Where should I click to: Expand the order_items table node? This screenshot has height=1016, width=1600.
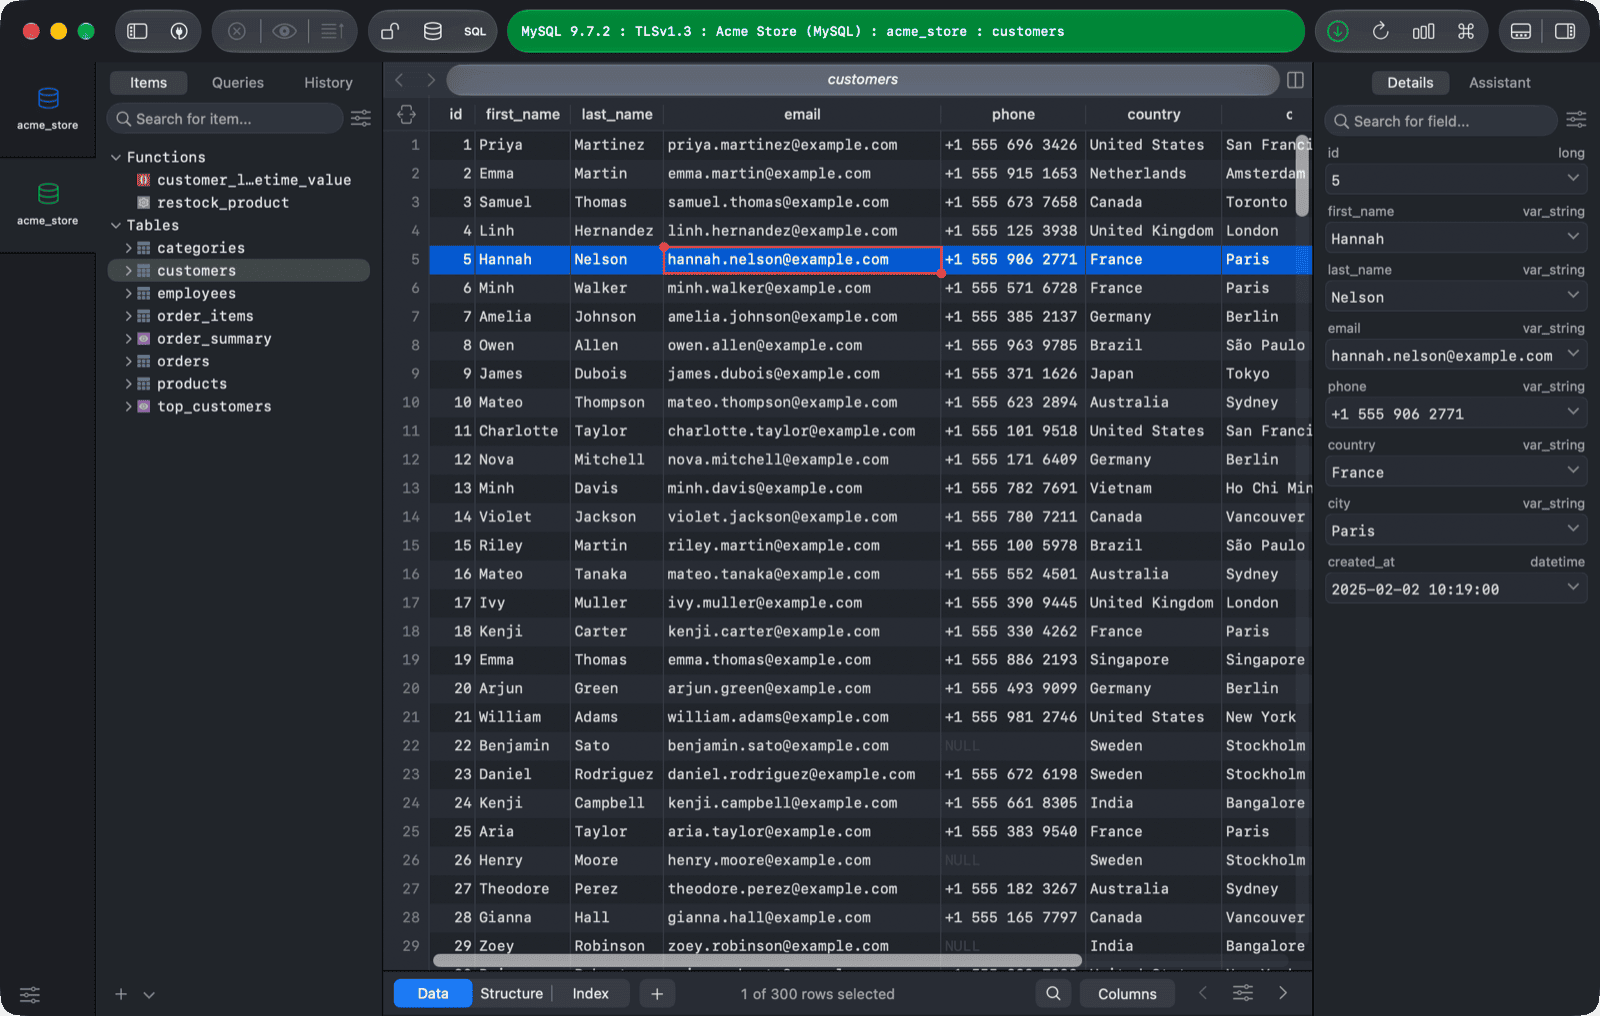coord(128,316)
